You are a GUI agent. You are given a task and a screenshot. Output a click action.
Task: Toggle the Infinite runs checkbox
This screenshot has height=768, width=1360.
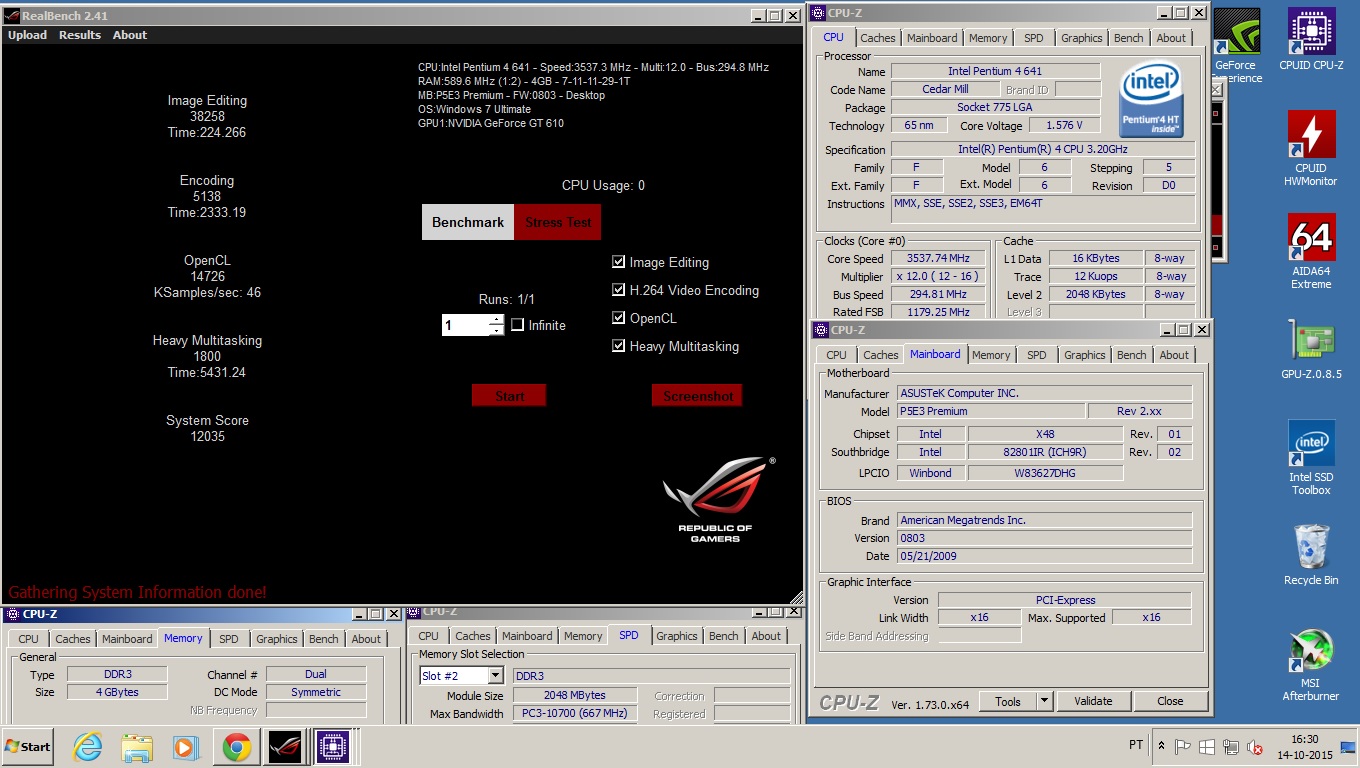[x=517, y=325]
